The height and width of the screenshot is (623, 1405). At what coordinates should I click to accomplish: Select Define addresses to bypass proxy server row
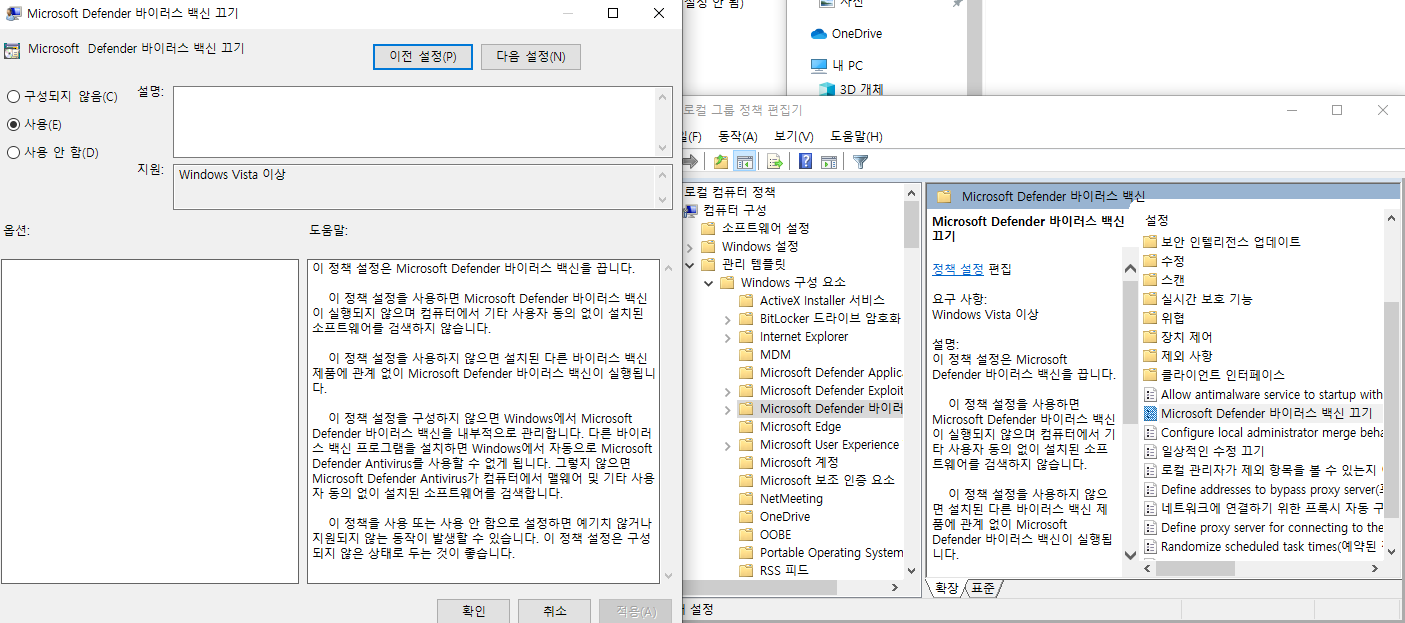pyautogui.click(x=1262, y=489)
